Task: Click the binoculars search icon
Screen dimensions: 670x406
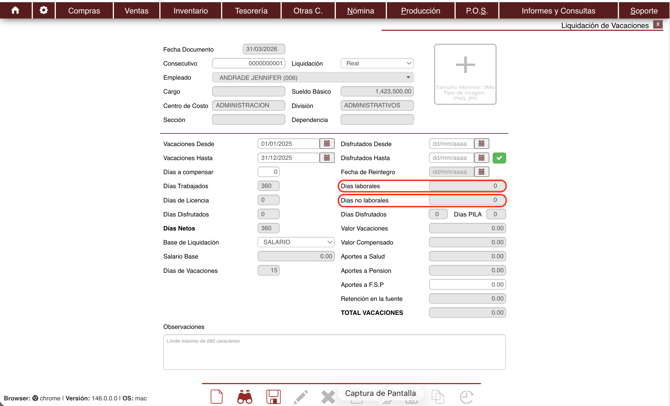Action: coord(245,397)
